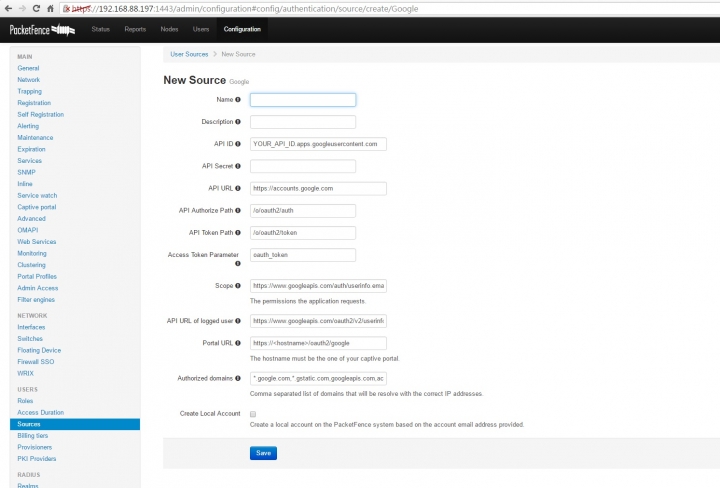
Task: Click the insecure https warning icon
Action: point(67,8)
